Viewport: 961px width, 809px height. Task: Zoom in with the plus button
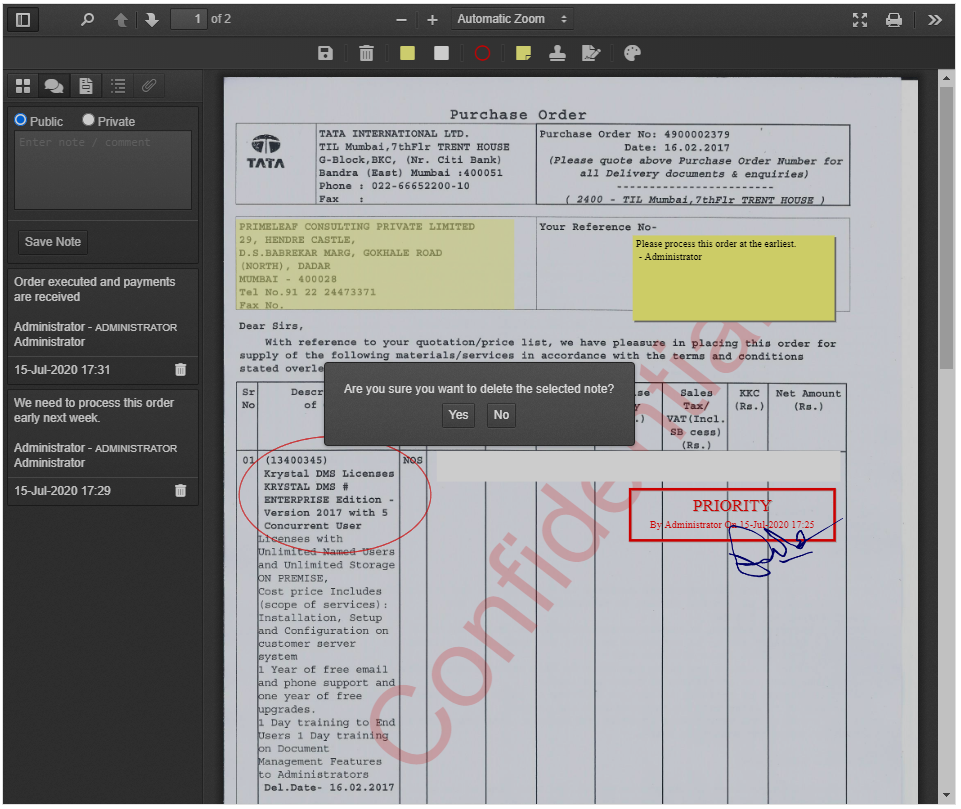click(x=432, y=20)
